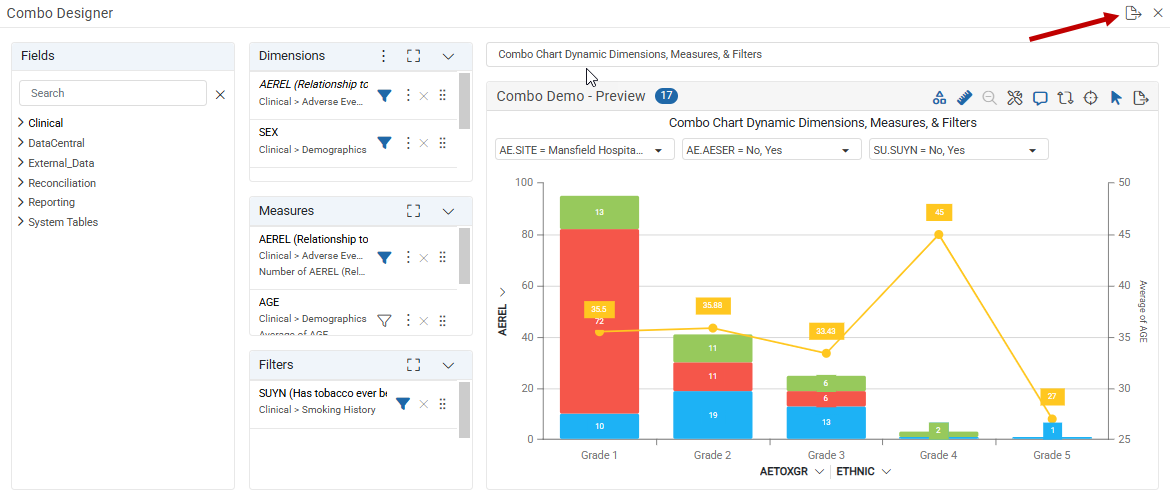Click the blue Grade 2 bar segment labeled 19
Image resolution: width=1170 pixels, height=491 pixels.
click(x=713, y=415)
